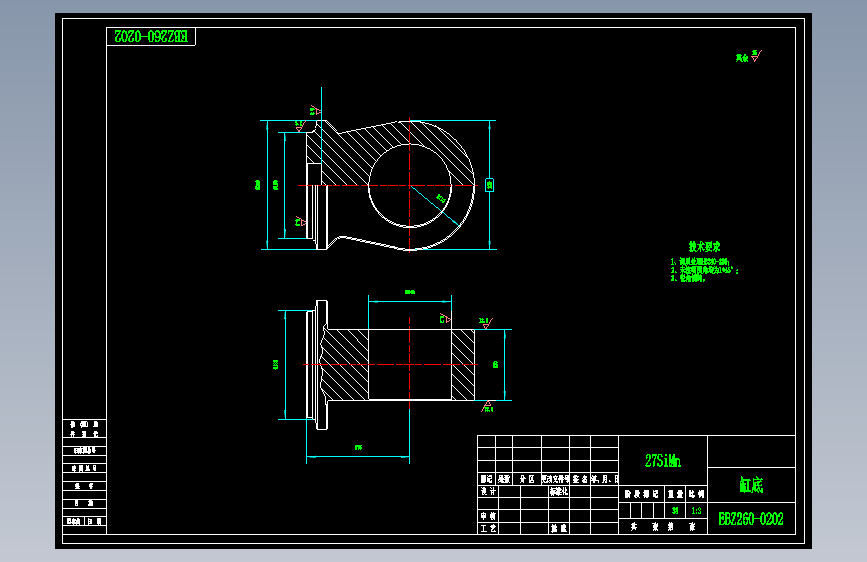Select the horizontal dimension above the bottom view
The height and width of the screenshot is (562, 867).
tap(410, 292)
